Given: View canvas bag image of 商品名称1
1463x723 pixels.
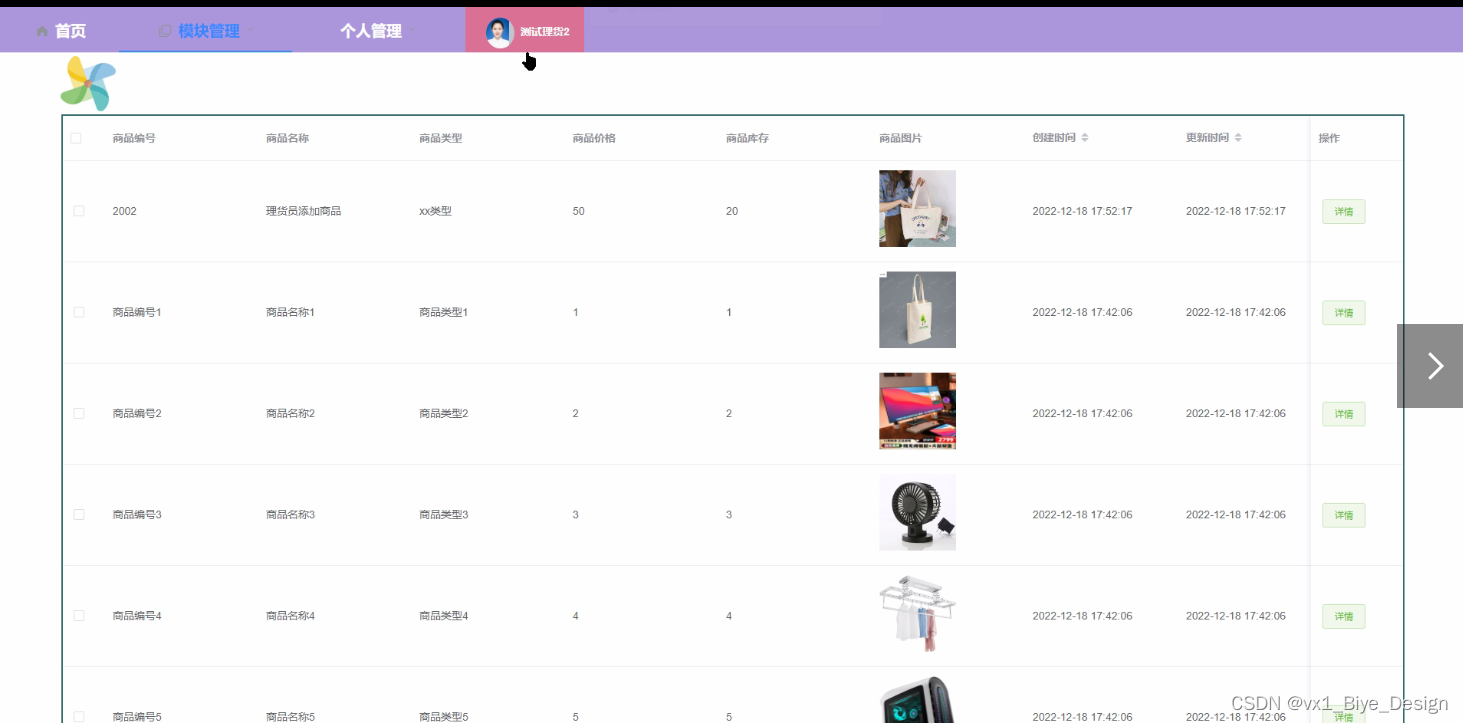Looking at the screenshot, I should 917,309.
